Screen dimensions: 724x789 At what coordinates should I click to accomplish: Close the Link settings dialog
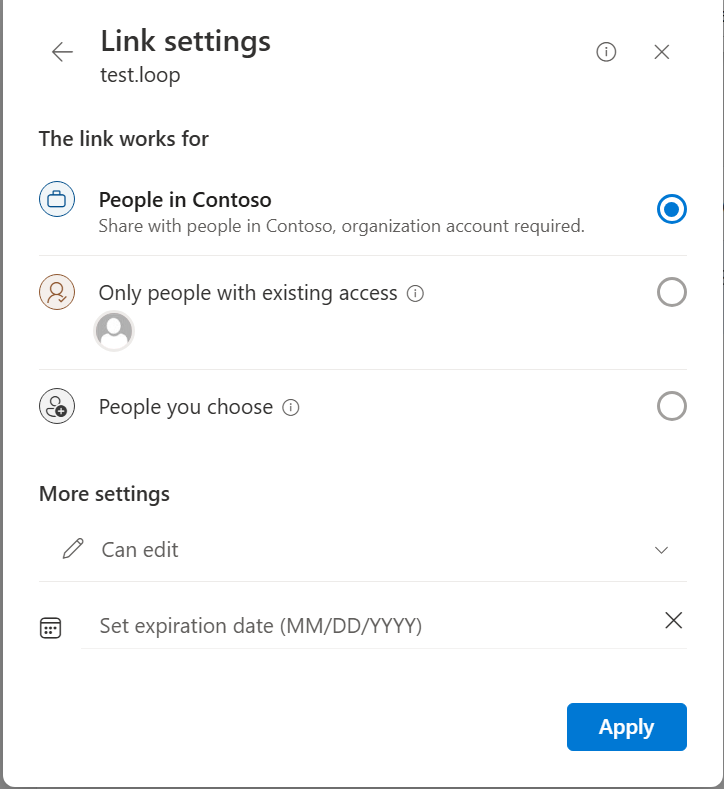[x=661, y=52]
